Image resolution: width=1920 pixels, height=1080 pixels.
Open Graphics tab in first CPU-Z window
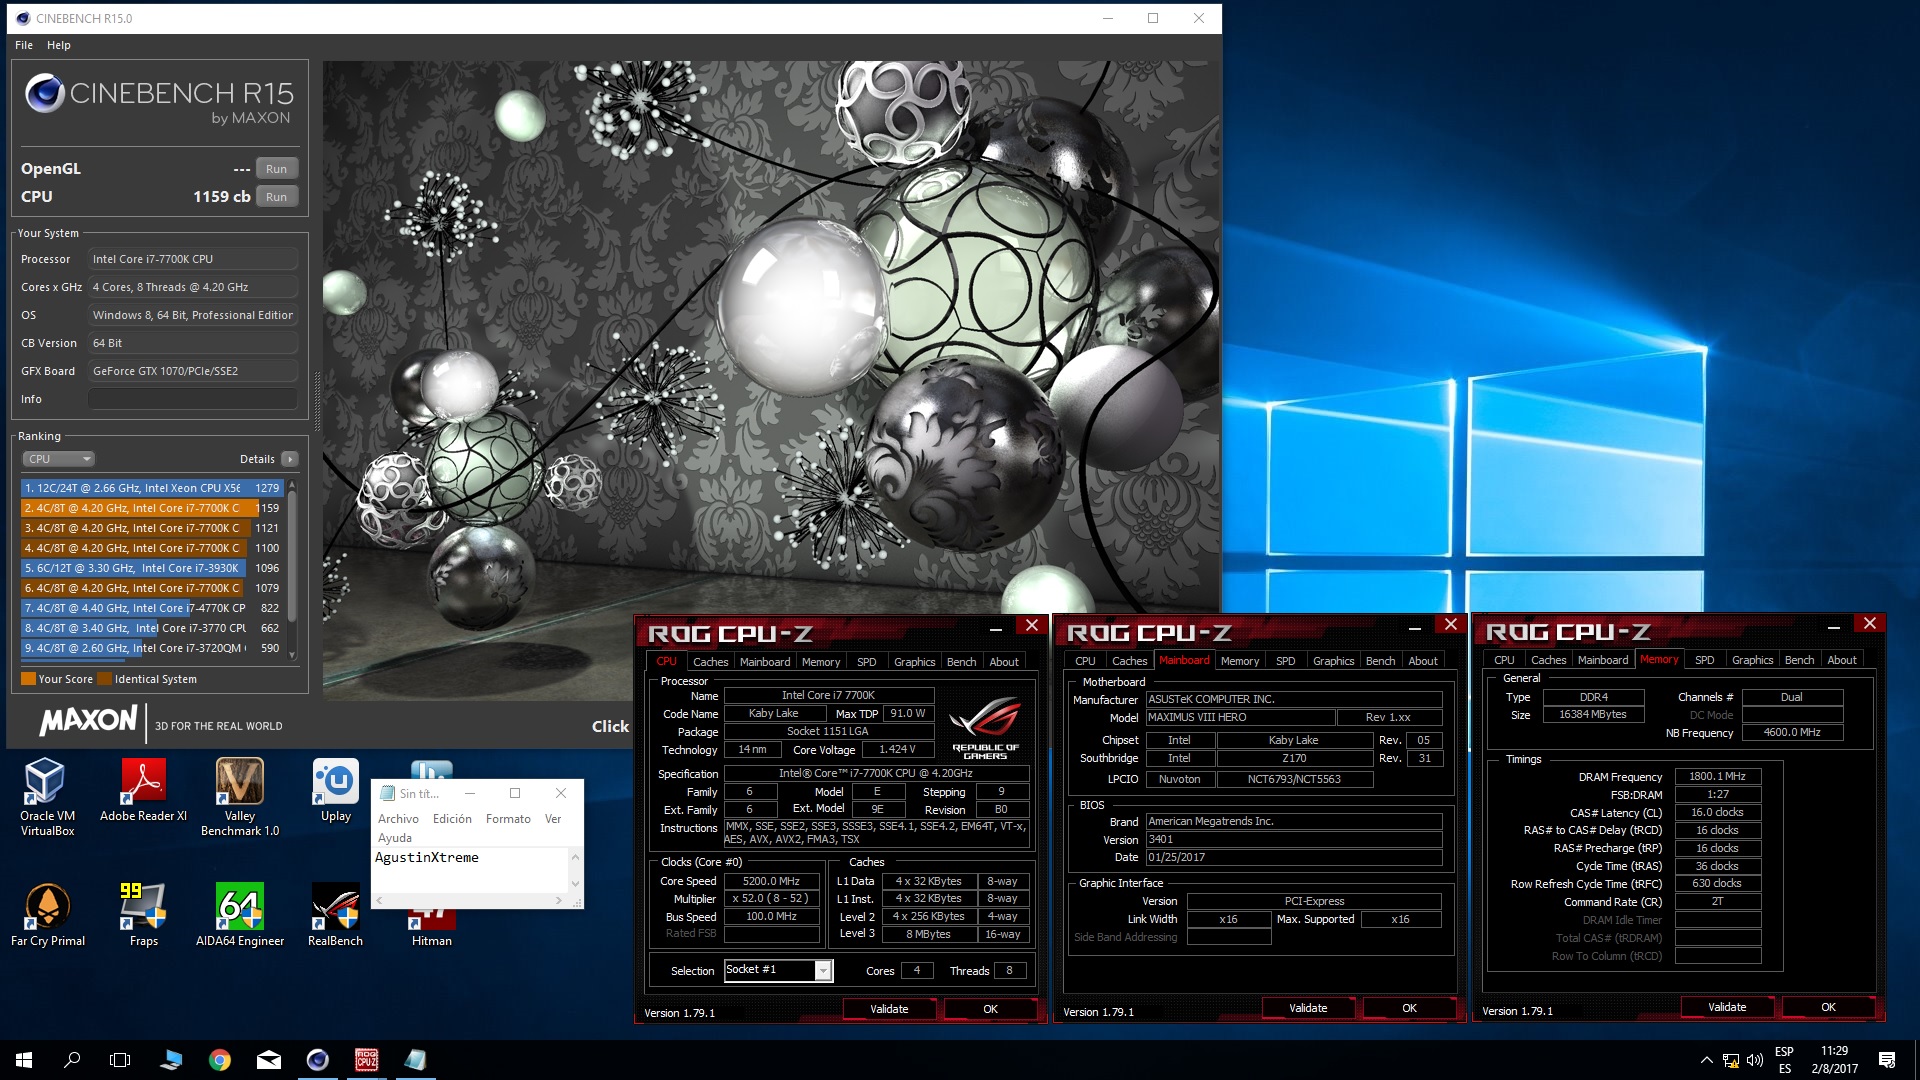click(914, 662)
